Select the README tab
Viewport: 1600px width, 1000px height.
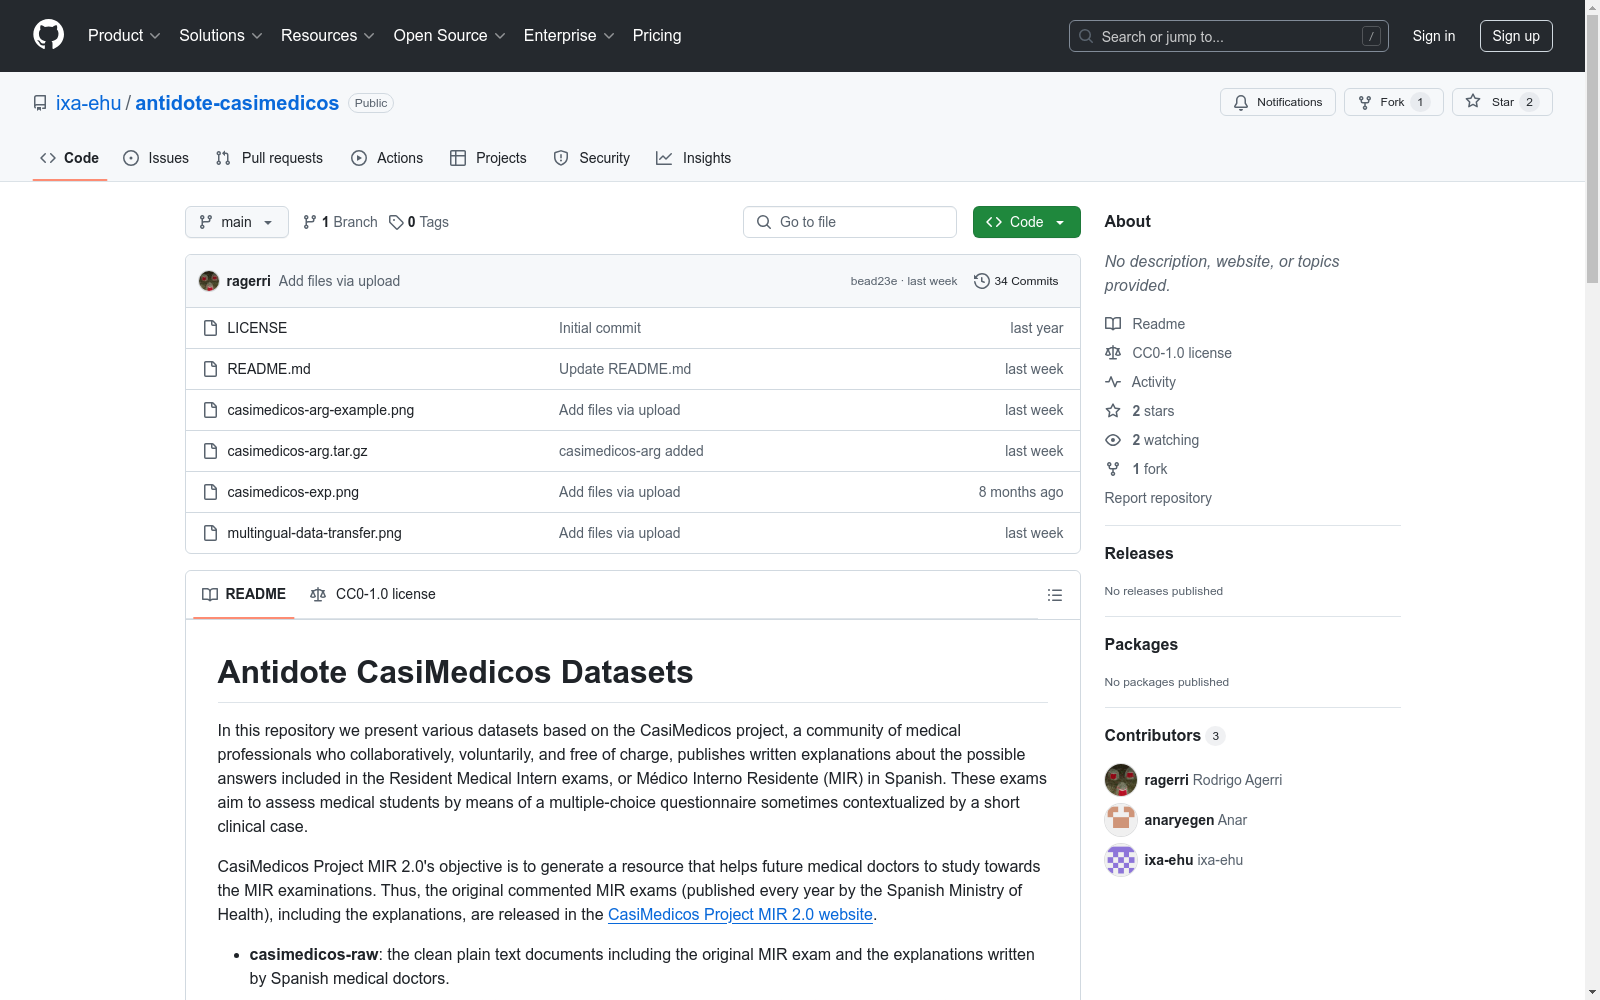coord(244,594)
